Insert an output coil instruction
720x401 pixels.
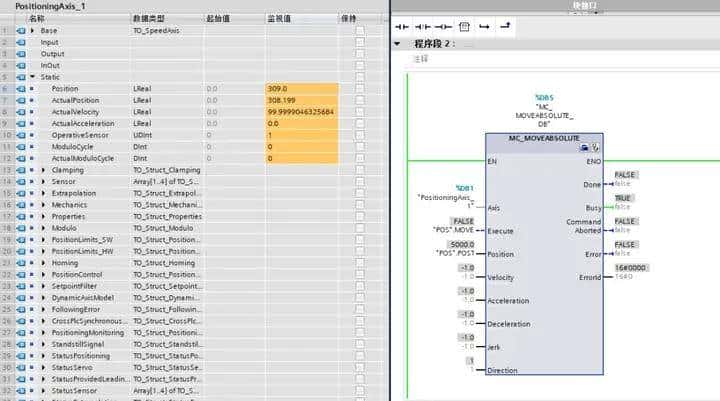click(443, 27)
